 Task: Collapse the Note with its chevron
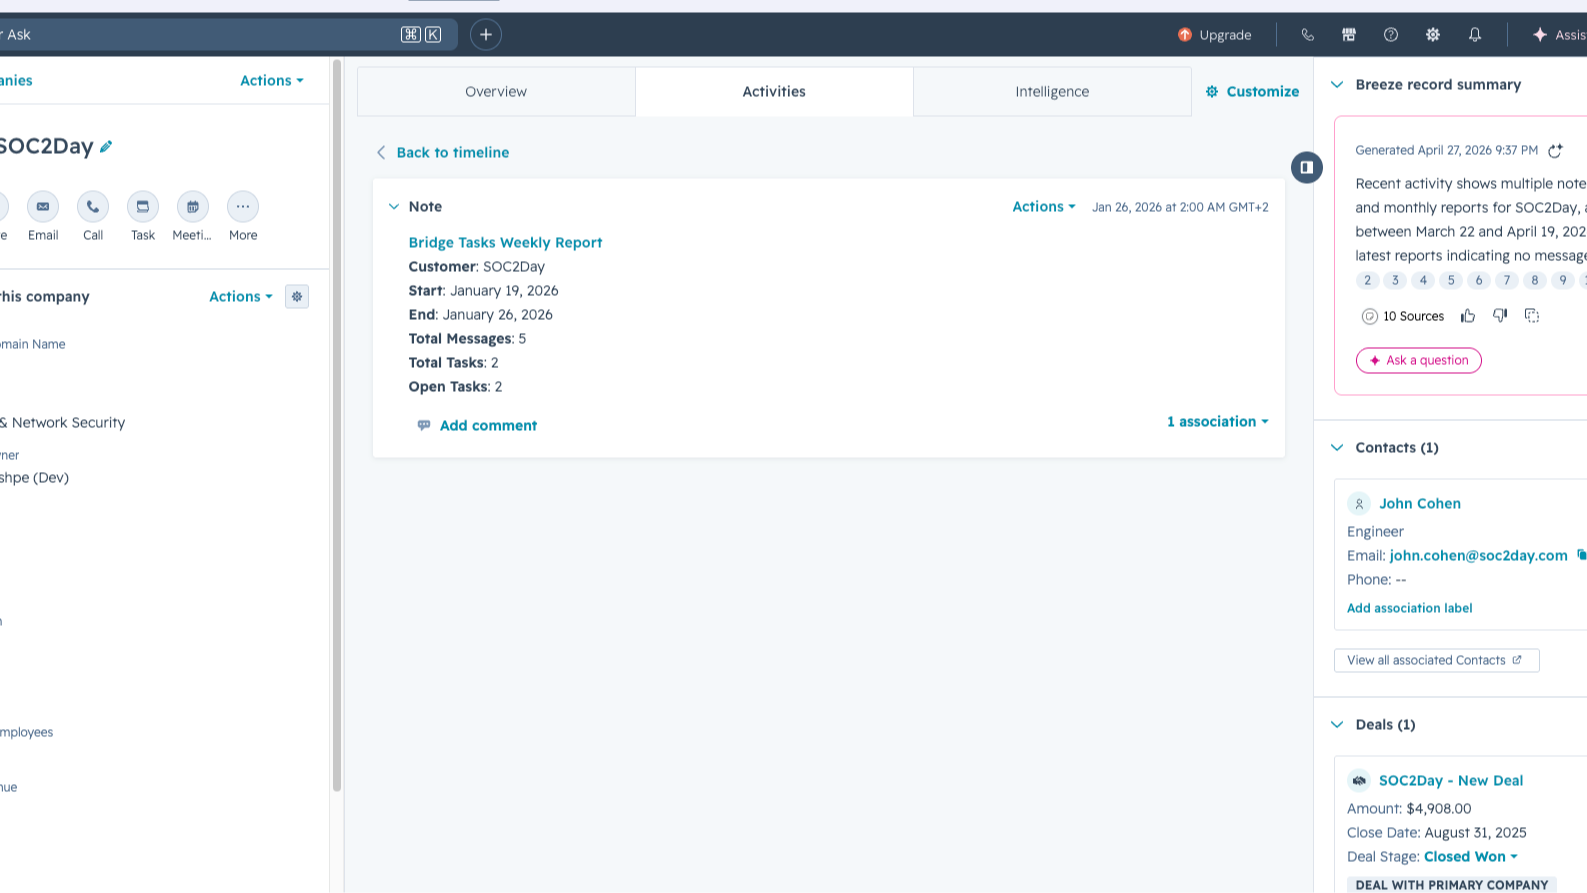point(394,206)
